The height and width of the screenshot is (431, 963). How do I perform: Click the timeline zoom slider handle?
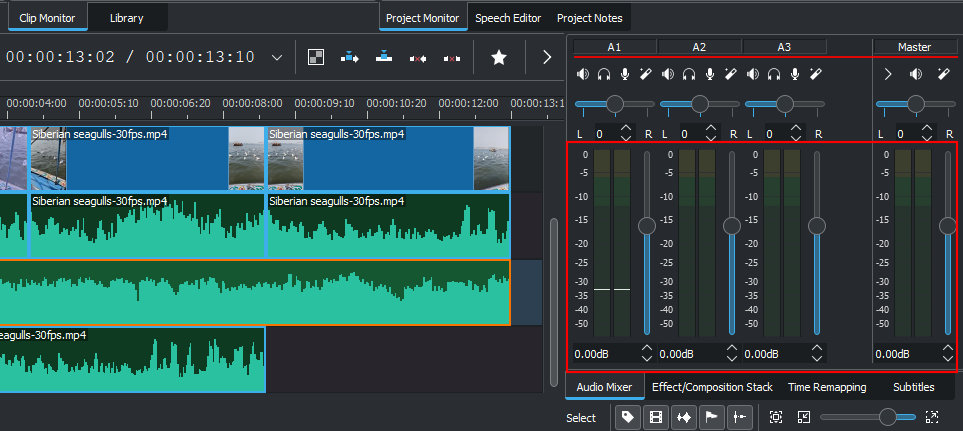pos(886,417)
